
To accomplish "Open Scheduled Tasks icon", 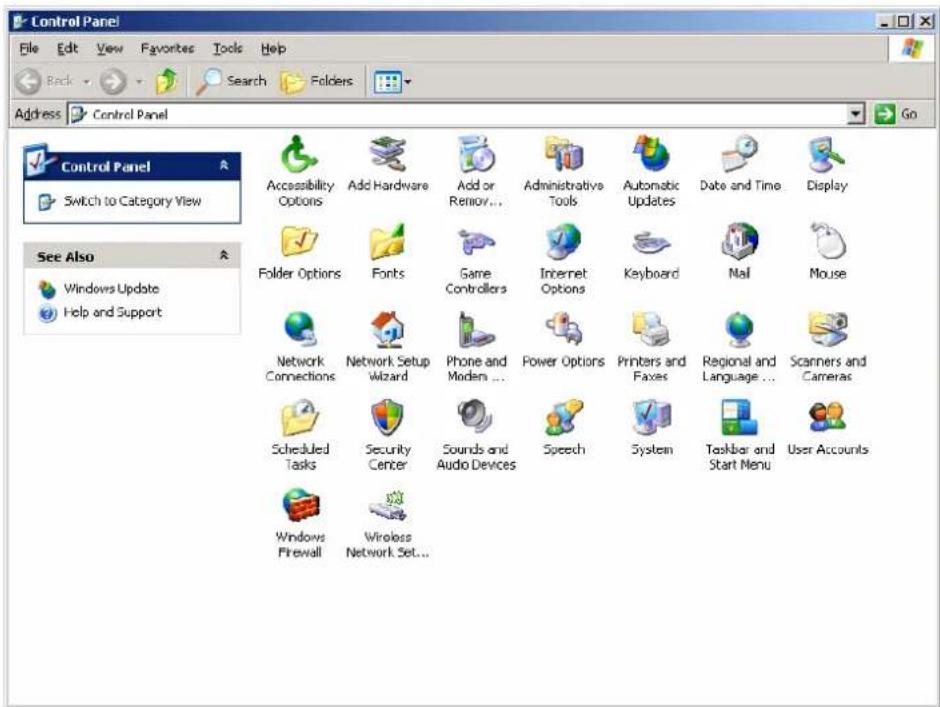I will coord(300,418).
